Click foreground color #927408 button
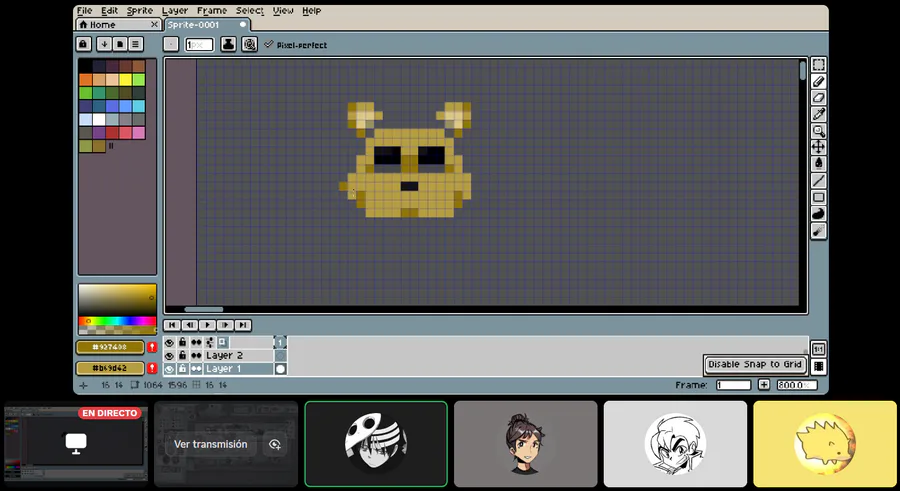Screen dimensions: 900x491 (x=110, y=347)
